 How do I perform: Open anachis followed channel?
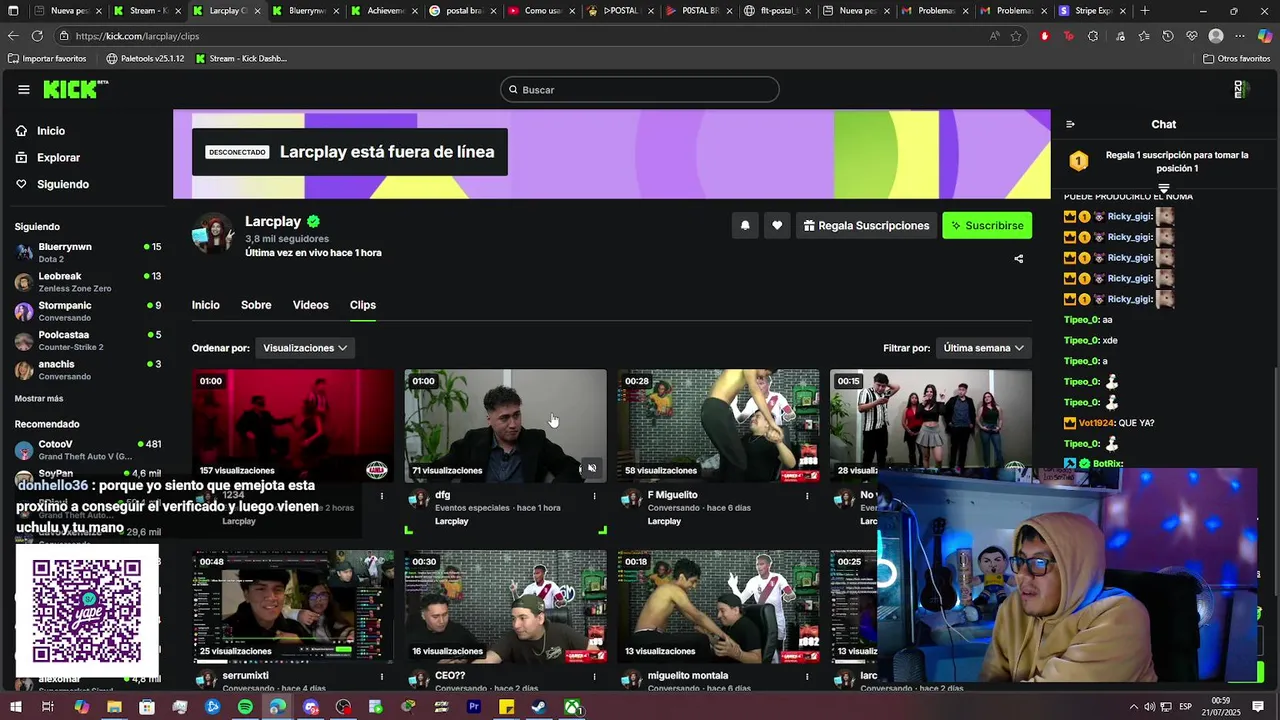pyautogui.click(x=88, y=370)
